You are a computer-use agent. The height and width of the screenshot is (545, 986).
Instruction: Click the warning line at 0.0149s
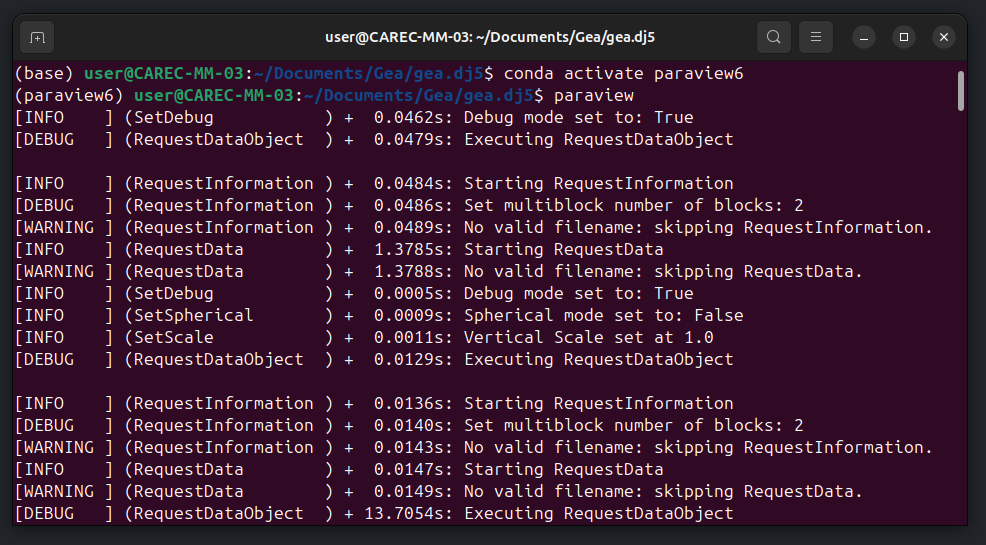pos(439,492)
